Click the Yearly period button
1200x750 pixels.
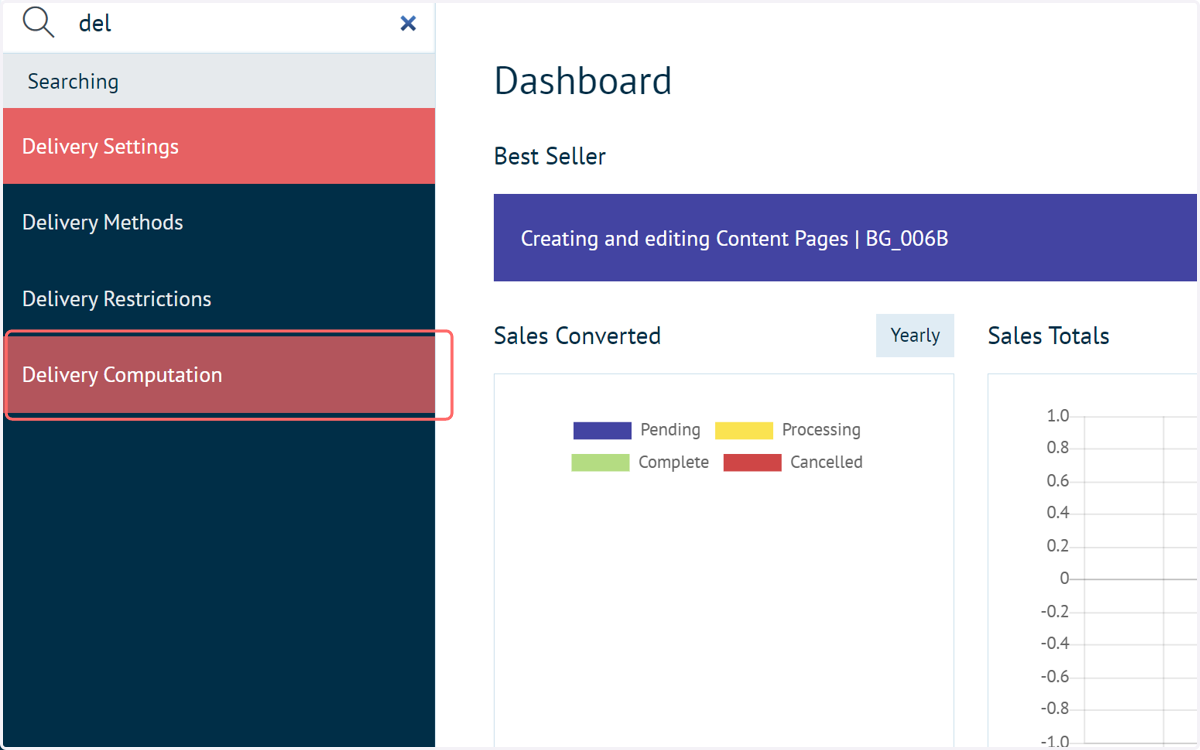click(x=915, y=336)
